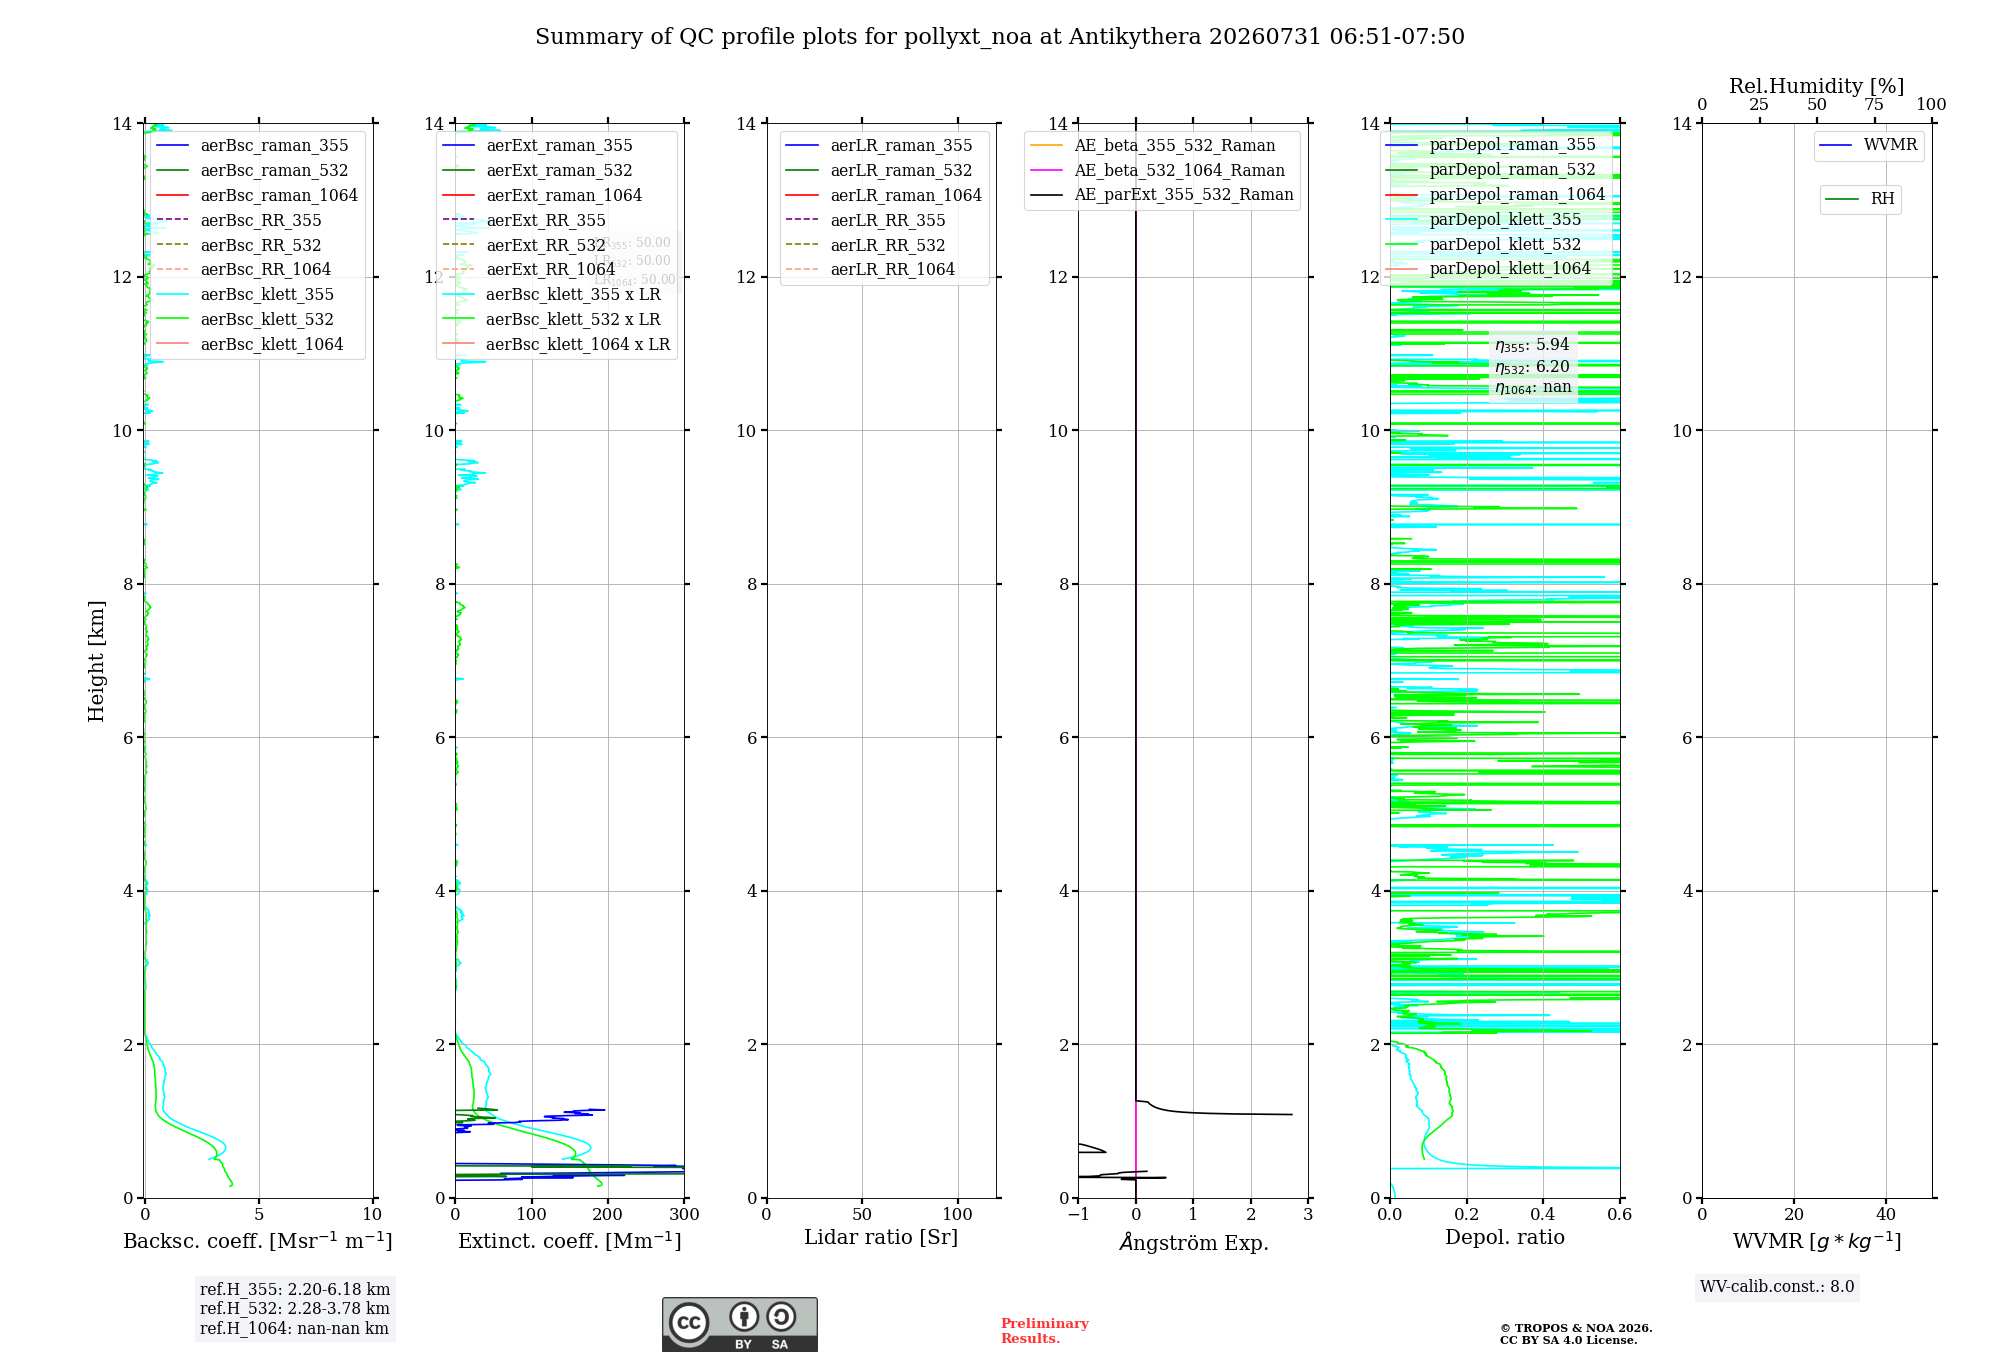2000x1360 pixels.
Task: Select legend entry parDepol_klett_1064
Action: click(x=1489, y=269)
